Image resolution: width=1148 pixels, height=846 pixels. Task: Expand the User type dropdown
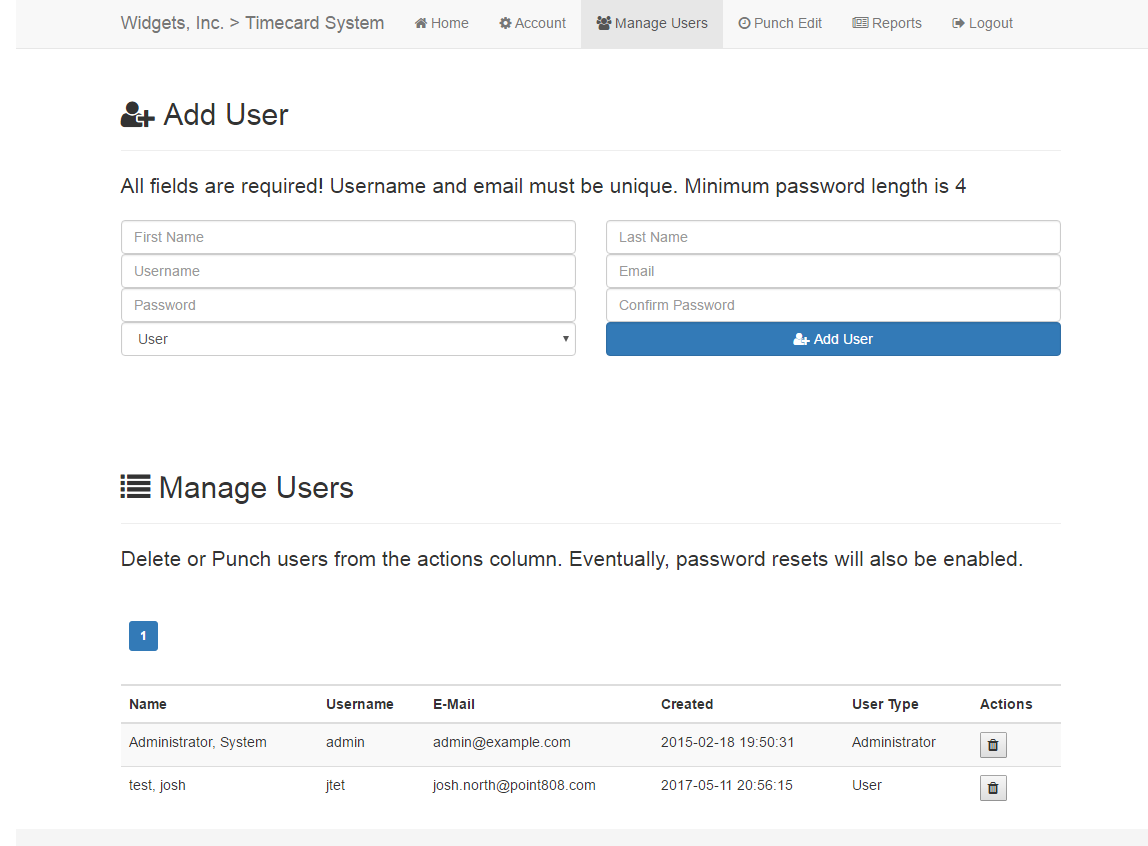point(348,339)
